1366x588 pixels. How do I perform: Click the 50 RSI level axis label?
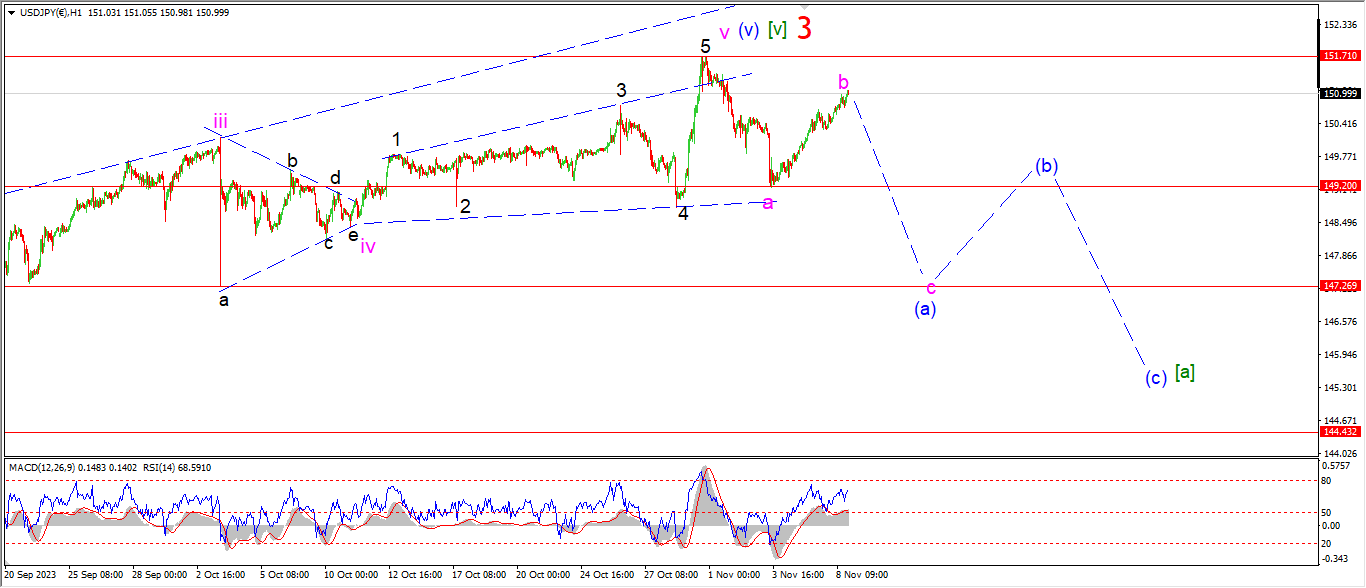click(x=1327, y=512)
